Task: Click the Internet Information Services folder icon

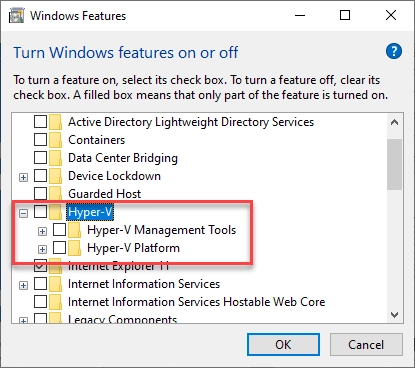Action: (x=55, y=284)
